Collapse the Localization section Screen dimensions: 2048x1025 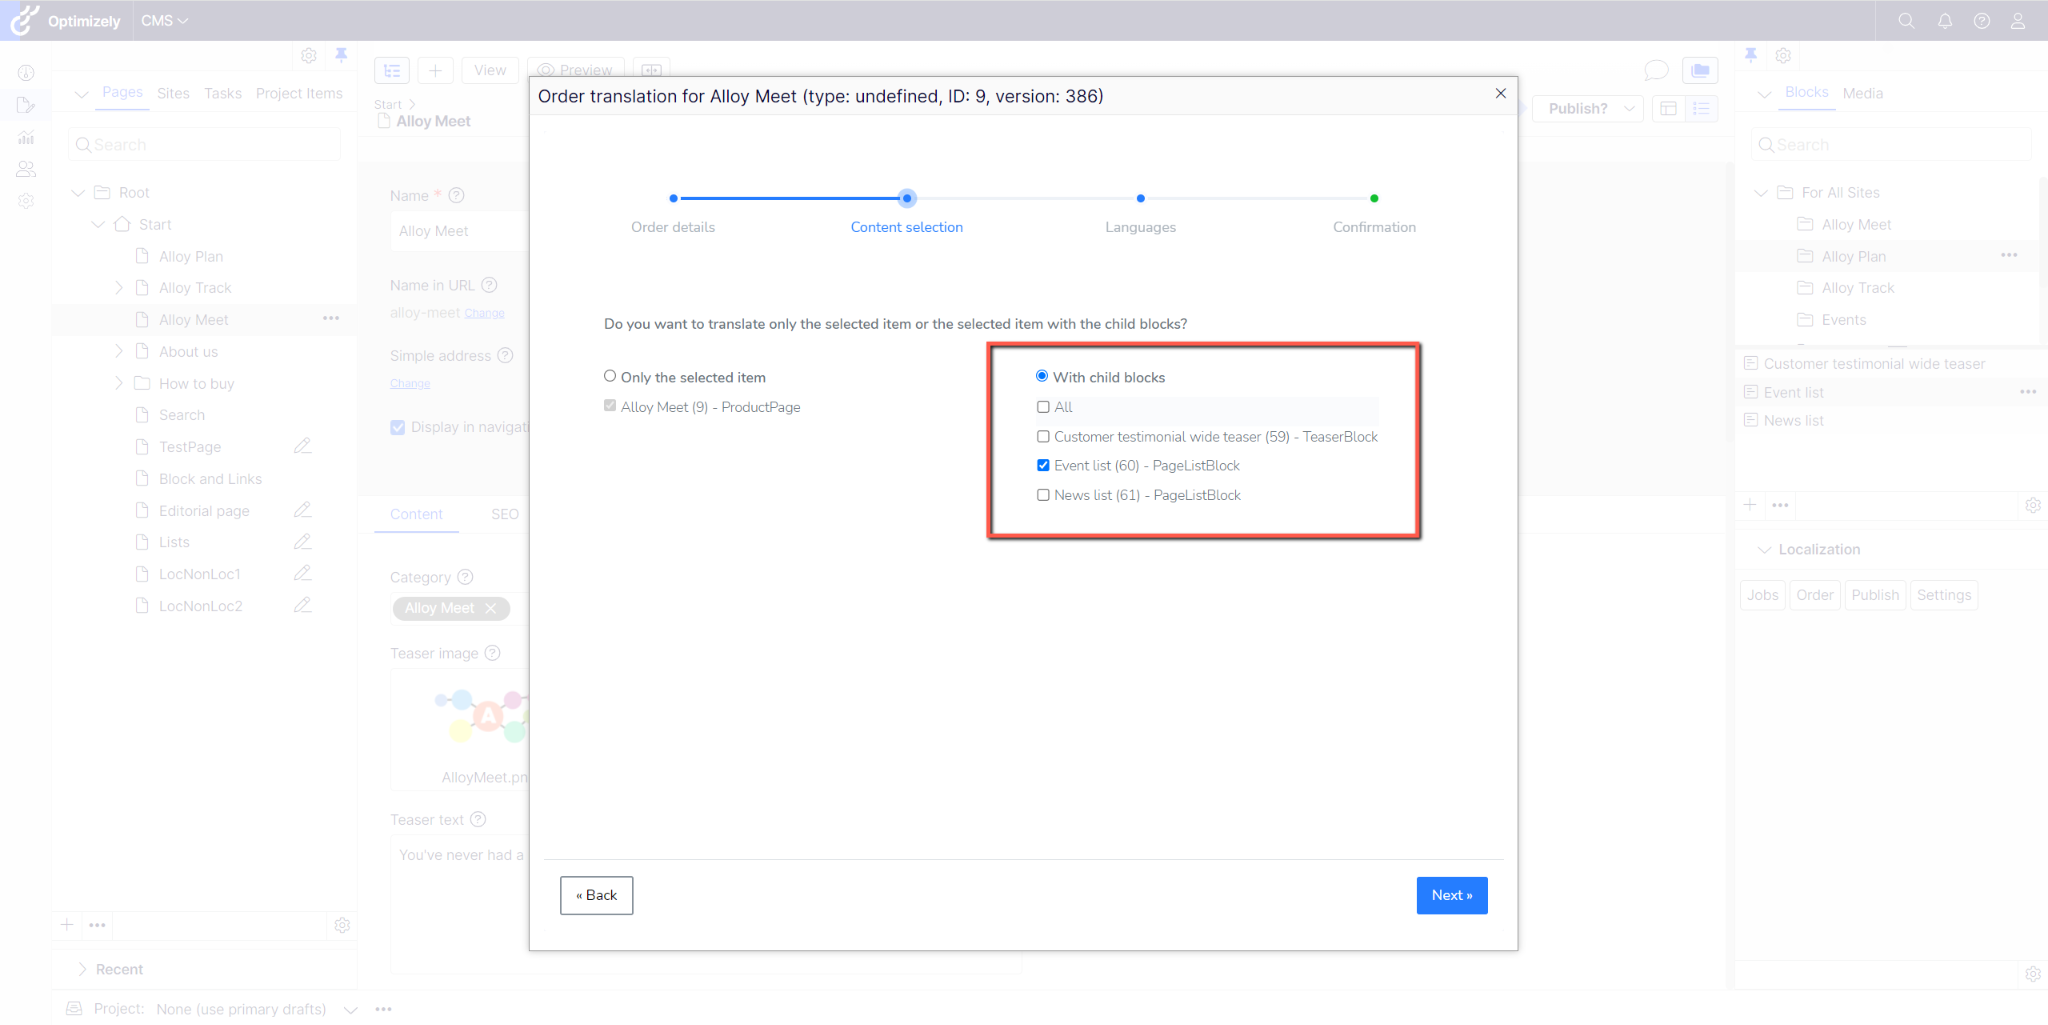point(1765,549)
